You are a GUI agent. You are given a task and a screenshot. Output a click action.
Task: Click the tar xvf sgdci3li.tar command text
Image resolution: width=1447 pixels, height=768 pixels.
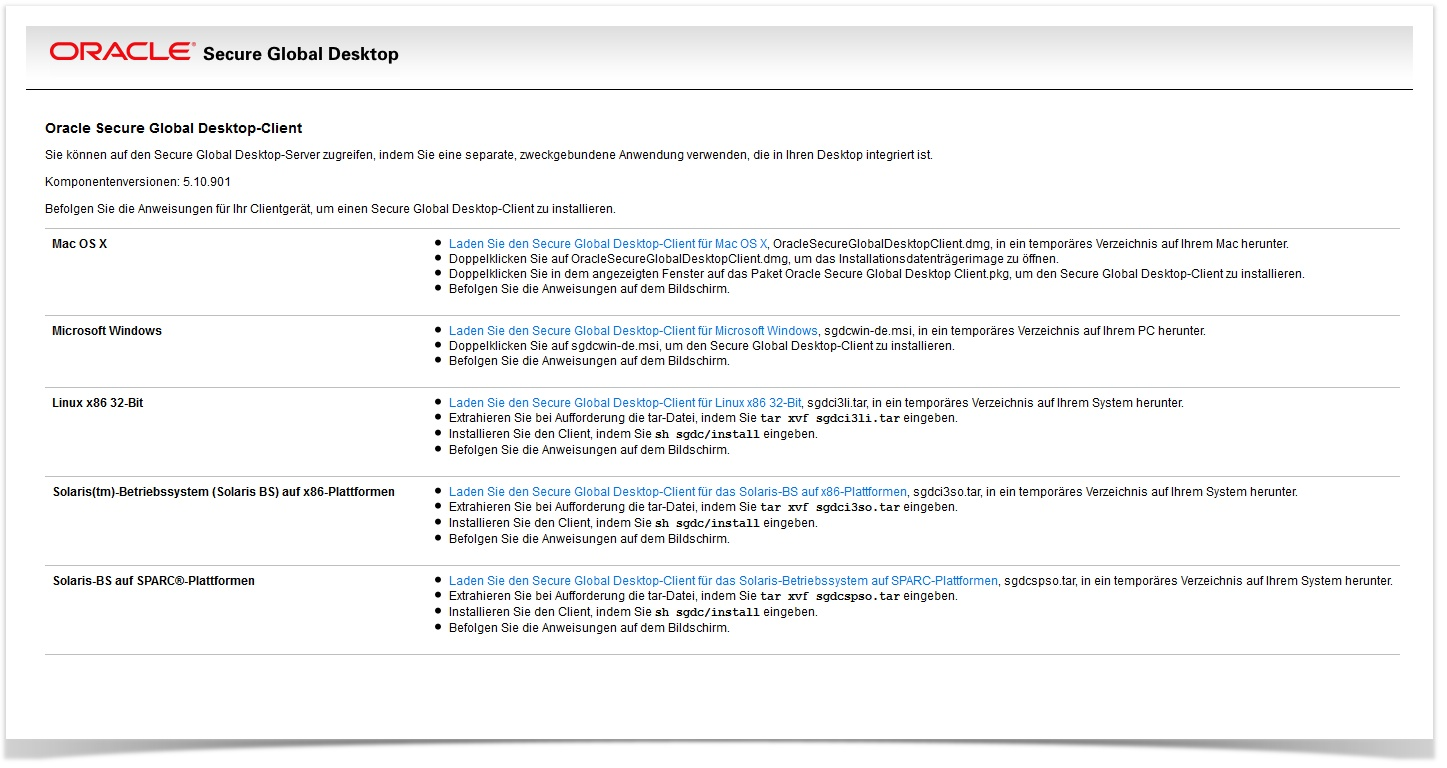(829, 418)
